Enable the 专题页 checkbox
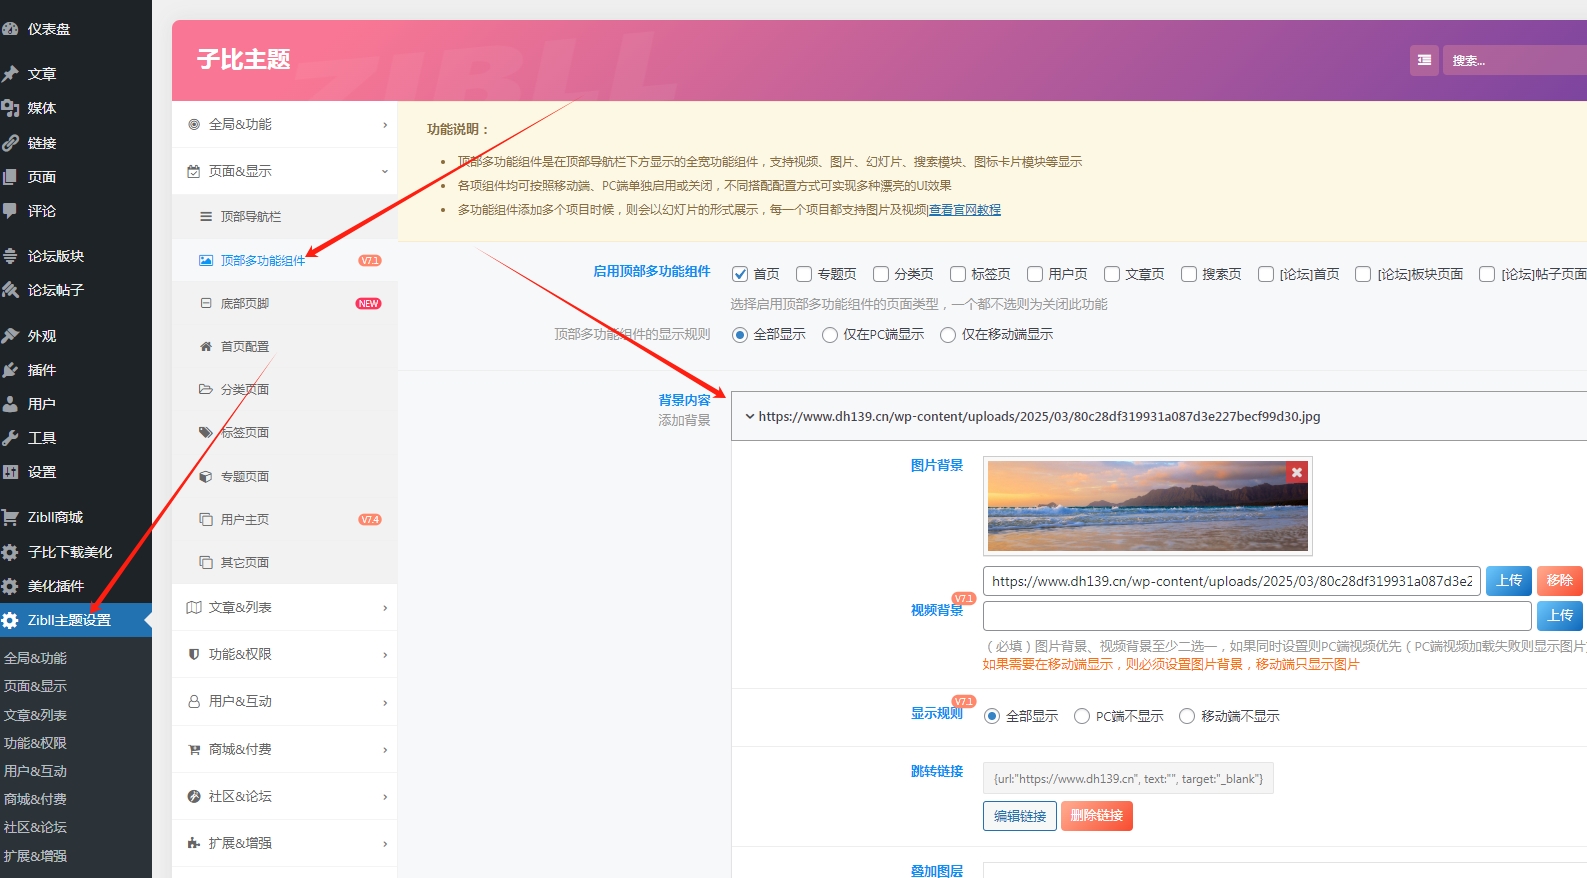The width and height of the screenshot is (1587, 878). tap(804, 274)
